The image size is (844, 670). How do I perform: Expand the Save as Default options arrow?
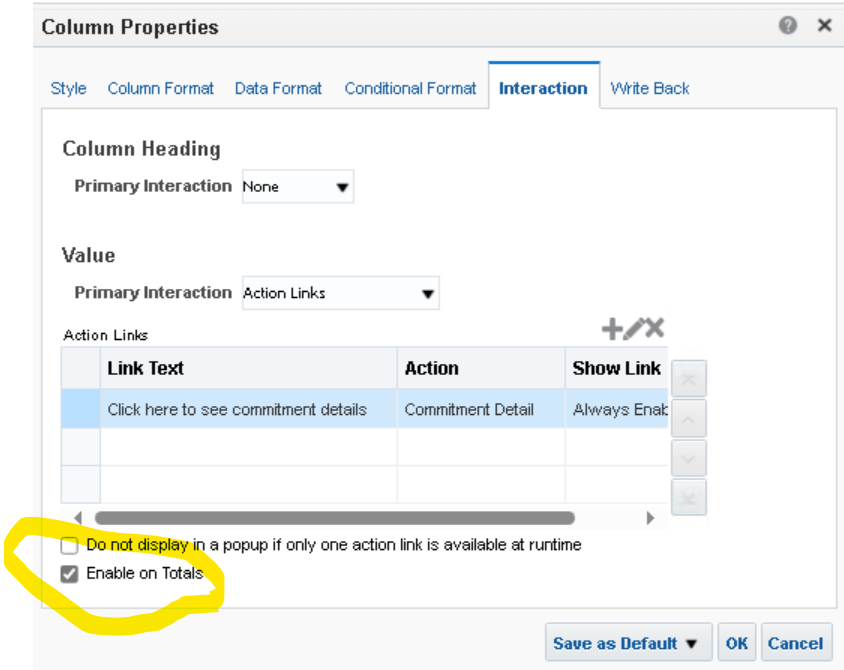[x=692, y=644]
